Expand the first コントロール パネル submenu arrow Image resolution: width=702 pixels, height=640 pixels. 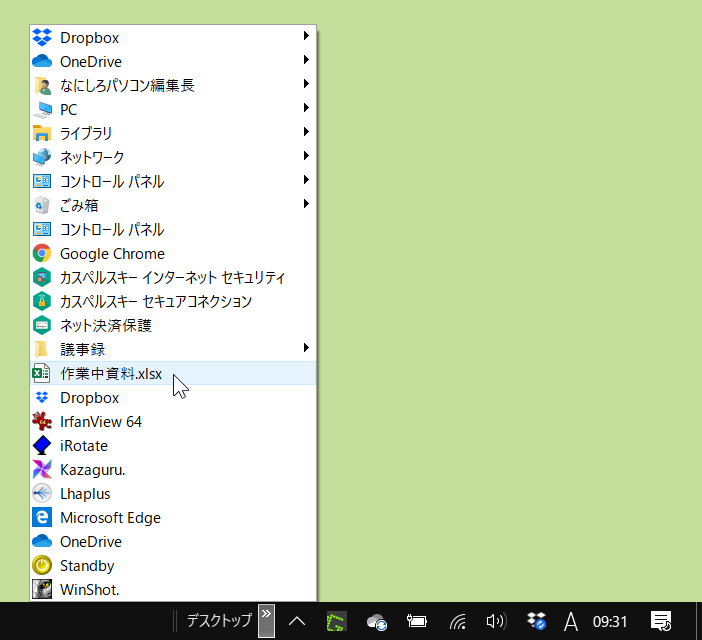pos(306,179)
